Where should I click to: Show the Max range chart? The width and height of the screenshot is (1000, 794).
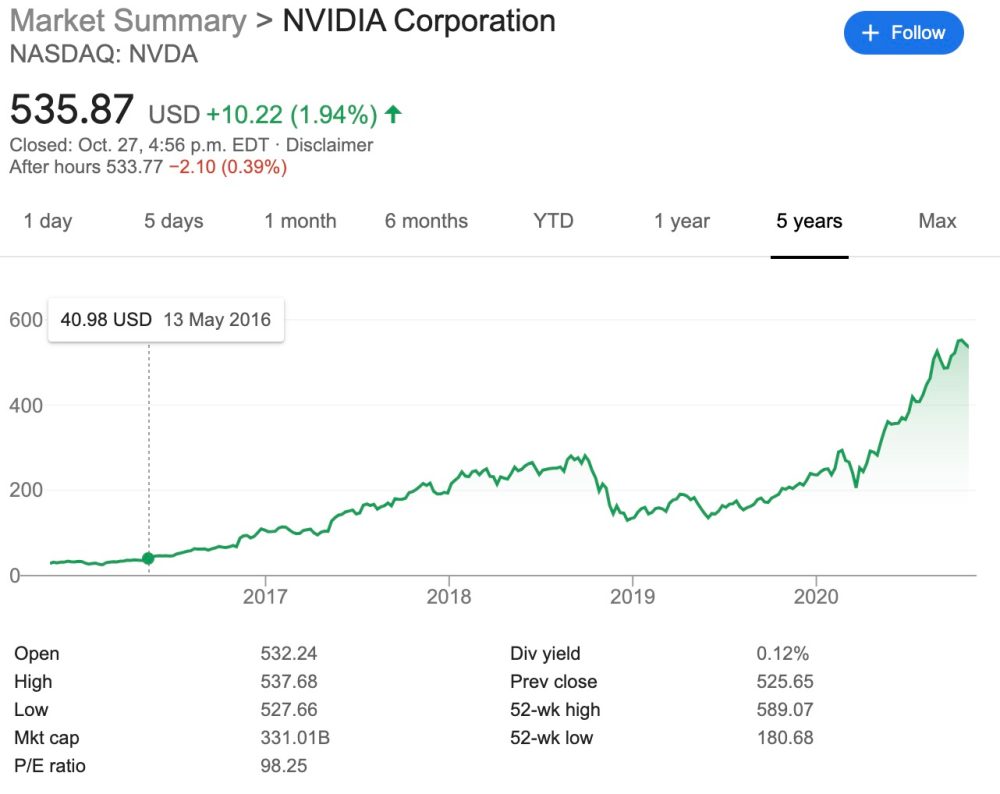pos(937,221)
